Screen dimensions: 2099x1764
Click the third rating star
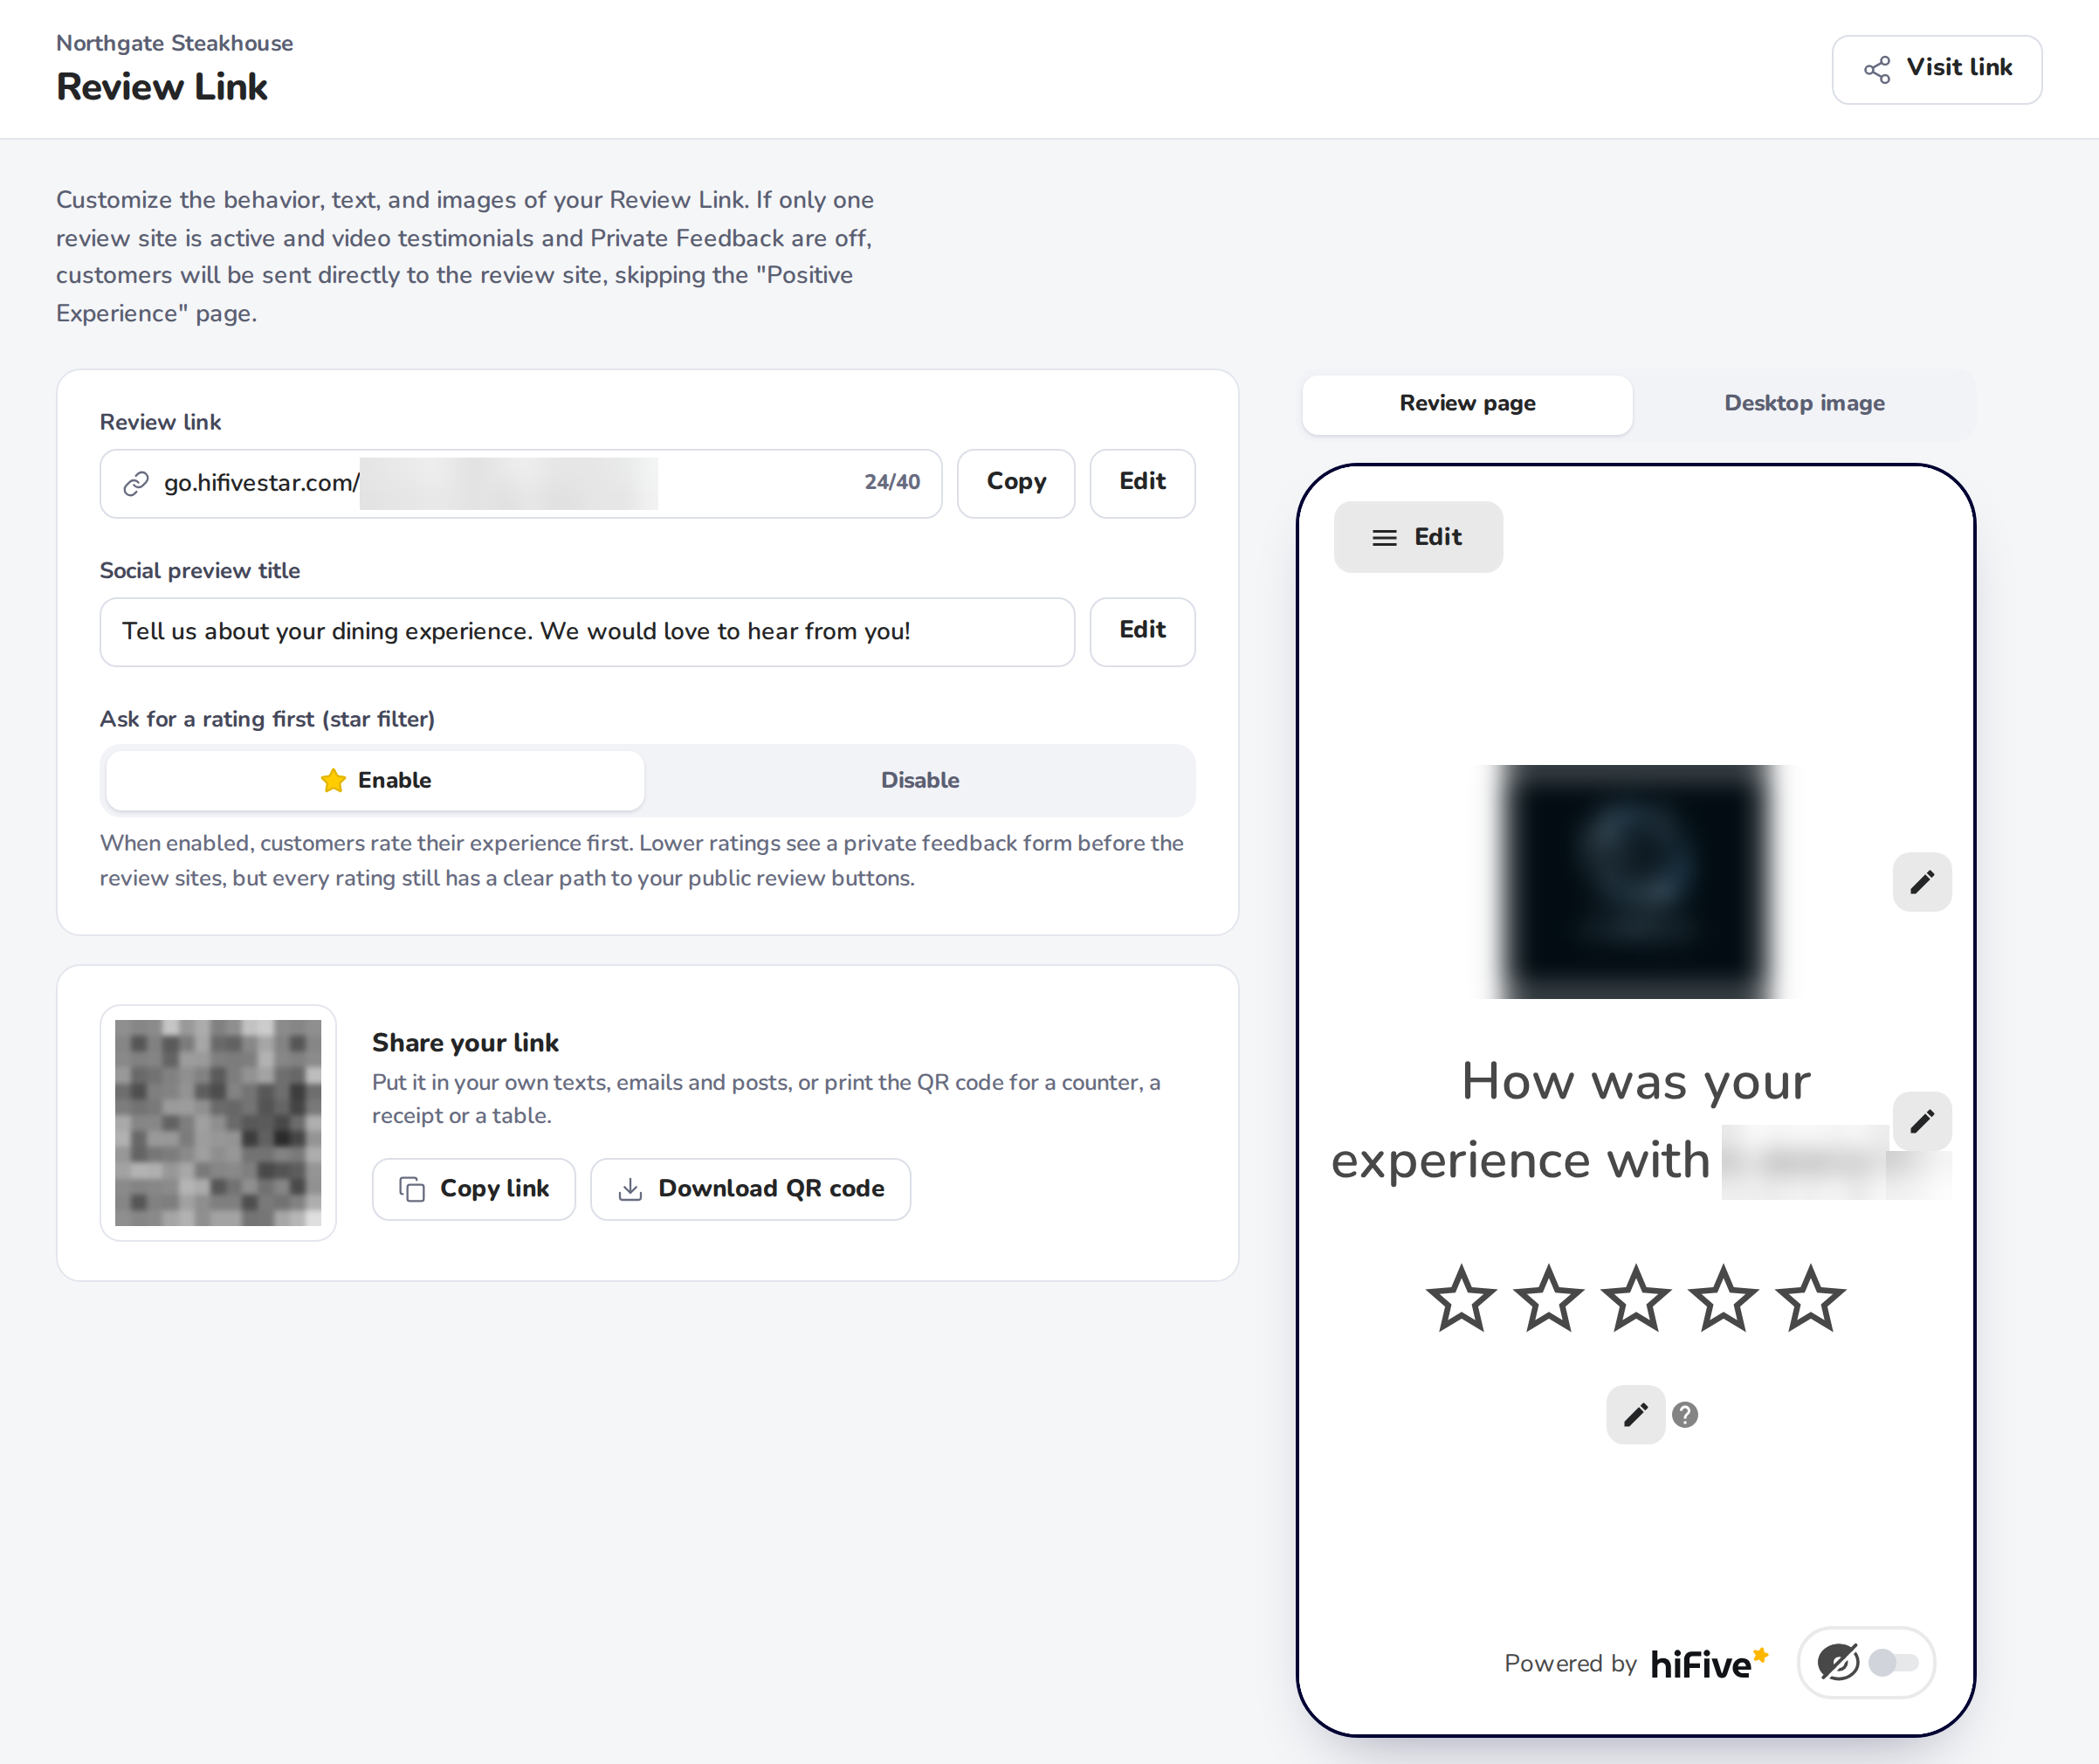tap(1635, 1299)
